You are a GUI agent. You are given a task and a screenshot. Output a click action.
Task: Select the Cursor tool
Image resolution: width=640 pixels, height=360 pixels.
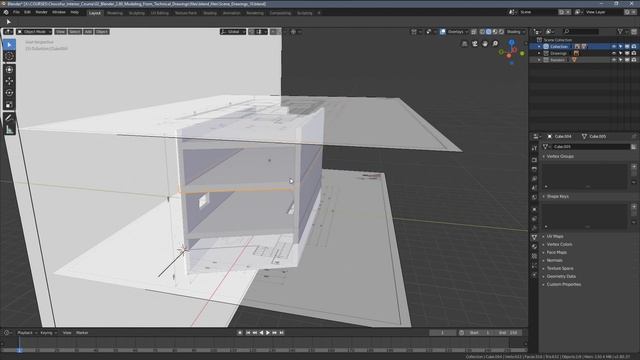point(9,56)
